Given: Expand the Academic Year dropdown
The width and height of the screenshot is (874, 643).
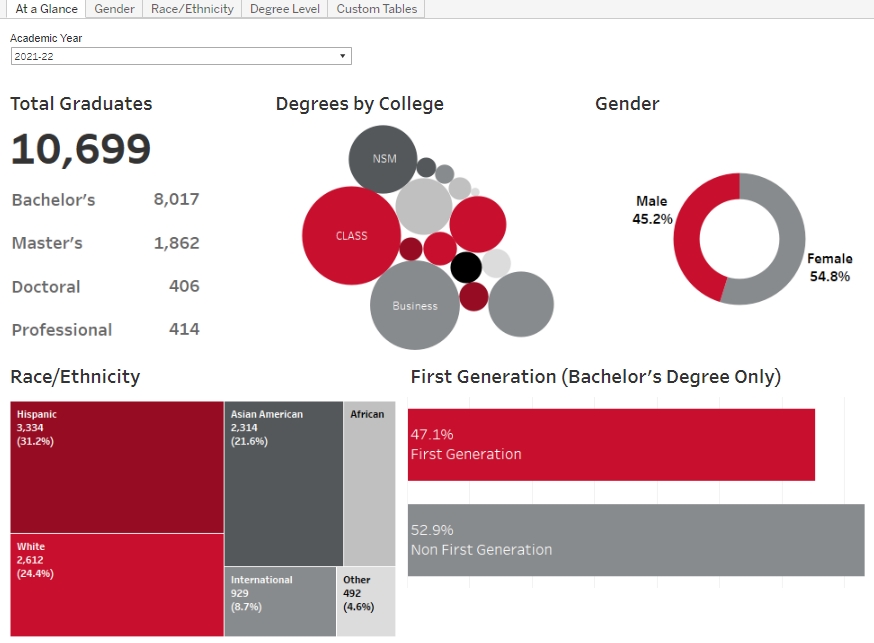Looking at the screenshot, I should (181, 57).
